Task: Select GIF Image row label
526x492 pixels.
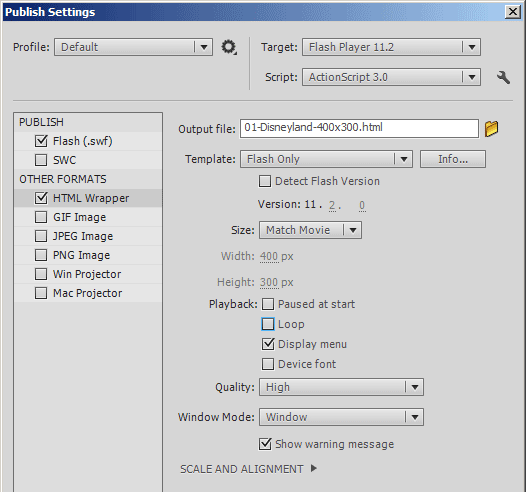Action: tap(80, 217)
